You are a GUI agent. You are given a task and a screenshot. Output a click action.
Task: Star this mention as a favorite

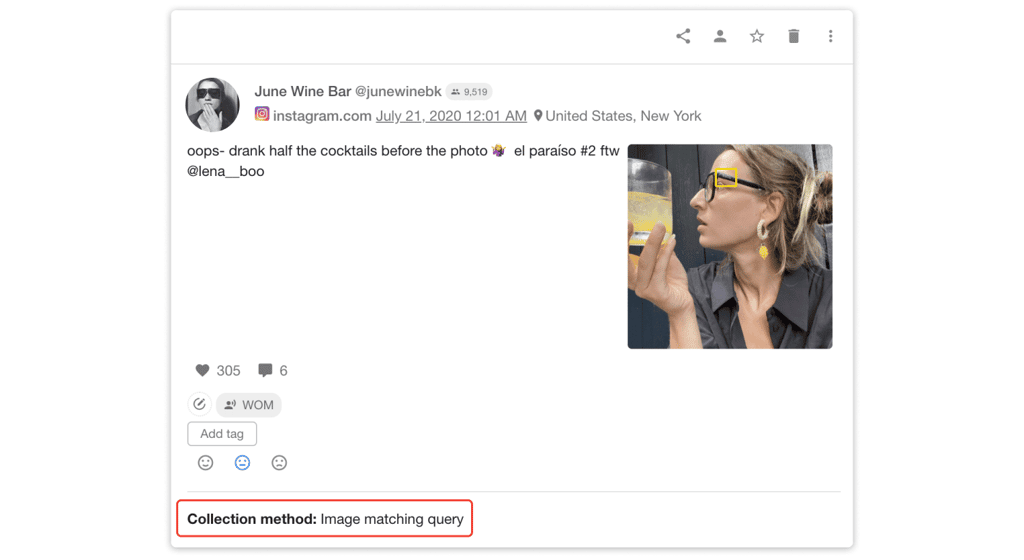click(757, 36)
